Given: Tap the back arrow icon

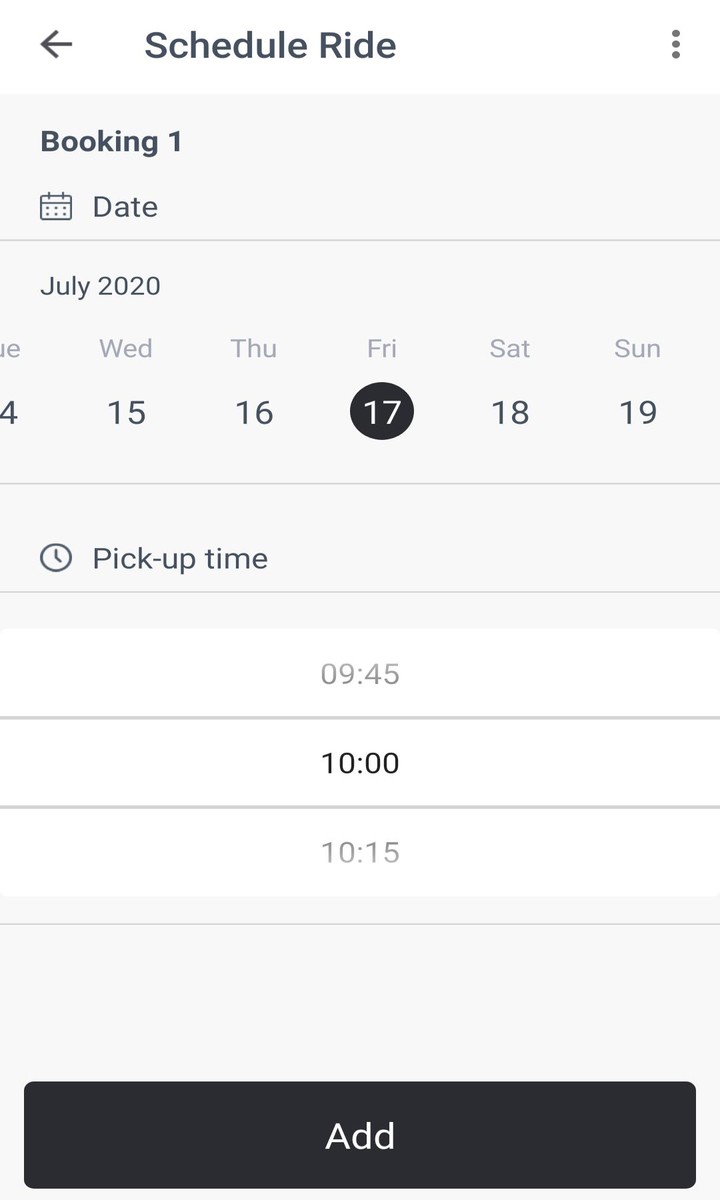Looking at the screenshot, I should tap(56, 45).
